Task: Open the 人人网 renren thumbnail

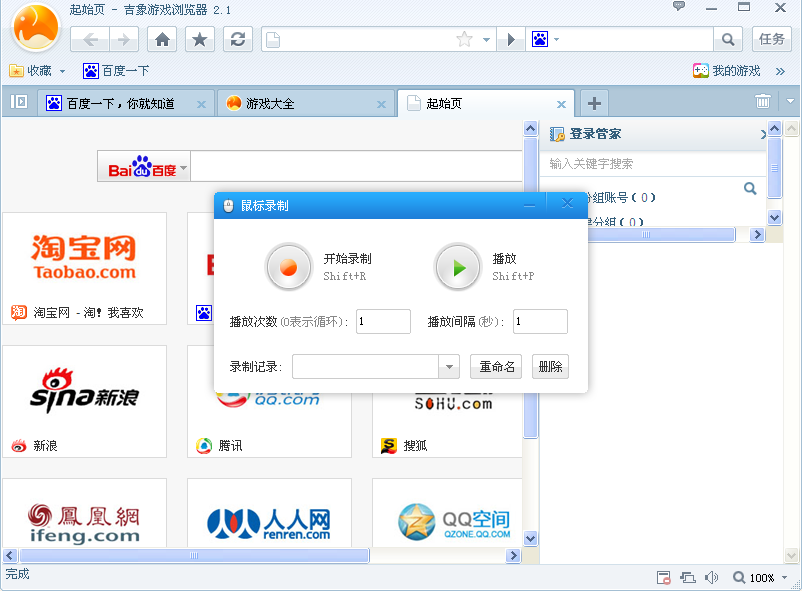Action: click(269, 513)
